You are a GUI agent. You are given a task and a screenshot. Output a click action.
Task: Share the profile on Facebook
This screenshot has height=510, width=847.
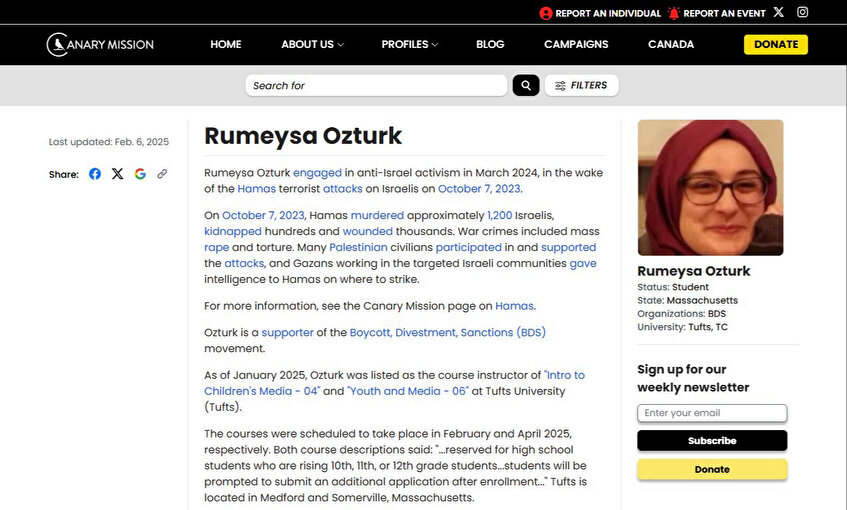tap(95, 174)
